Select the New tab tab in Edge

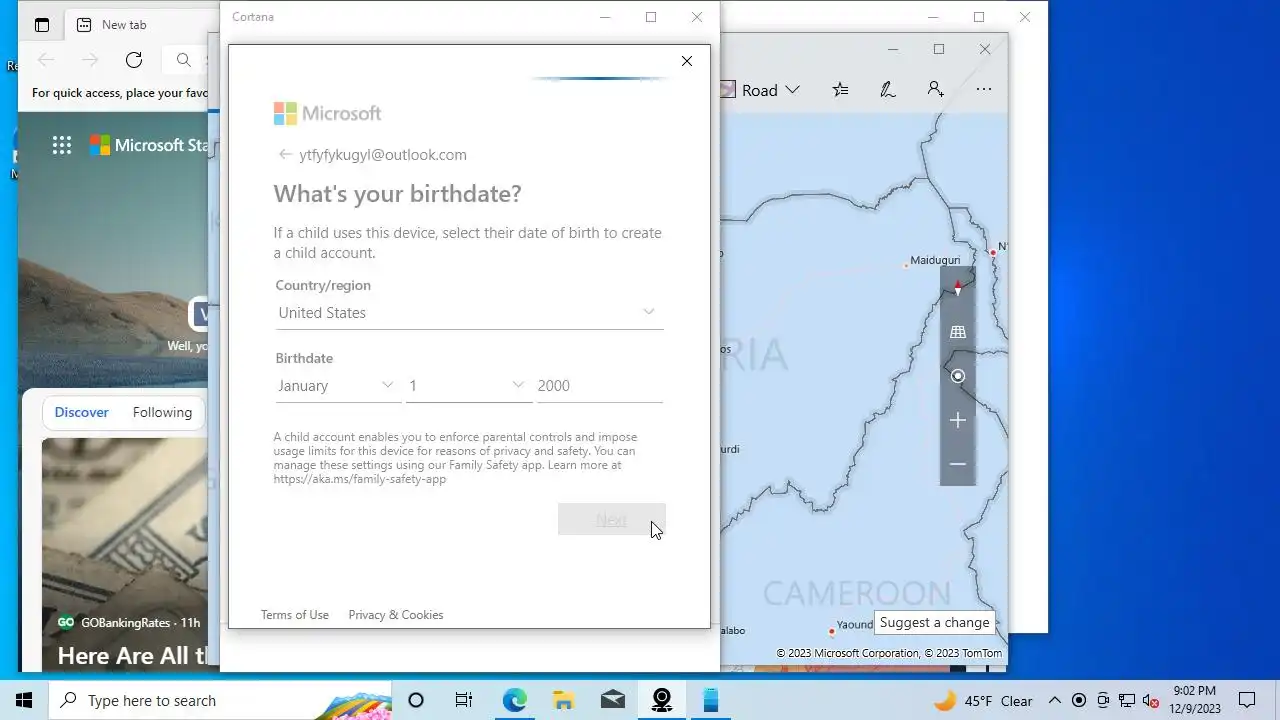pyautogui.click(x=124, y=25)
